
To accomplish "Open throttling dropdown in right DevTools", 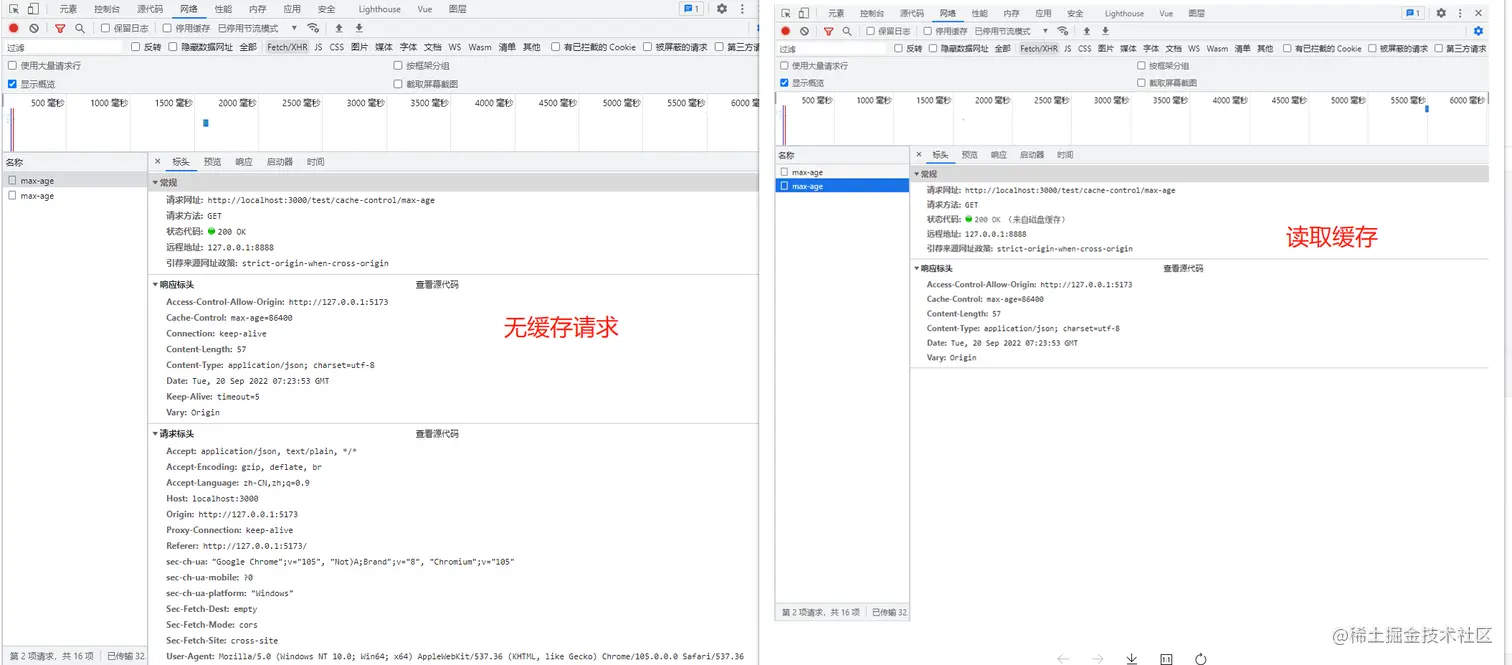I will [x=1010, y=31].
